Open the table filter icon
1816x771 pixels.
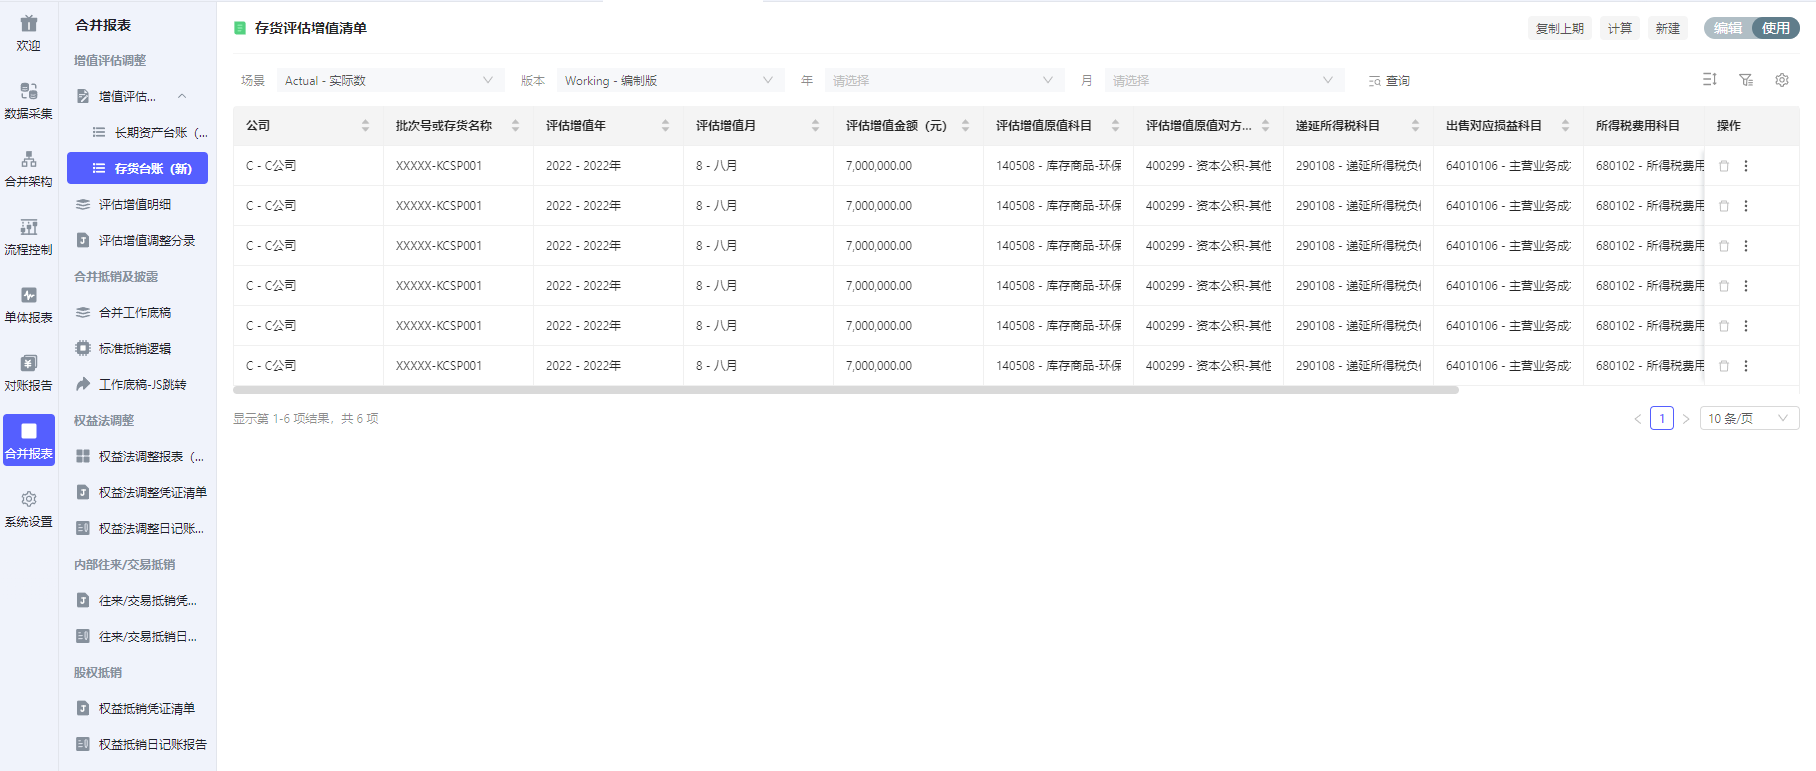(x=1746, y=80)
